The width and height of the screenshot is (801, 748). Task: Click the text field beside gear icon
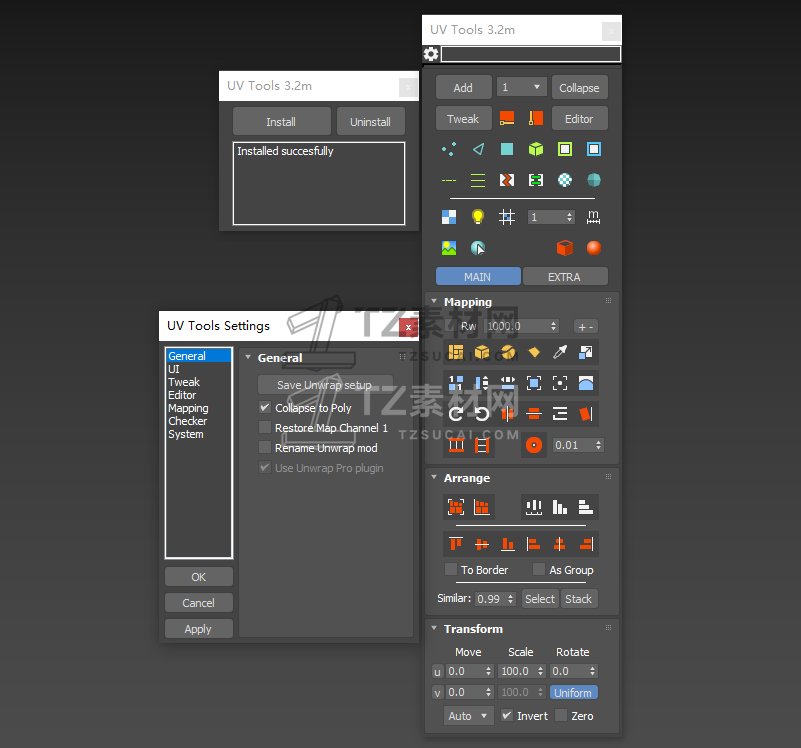[531, 54]
